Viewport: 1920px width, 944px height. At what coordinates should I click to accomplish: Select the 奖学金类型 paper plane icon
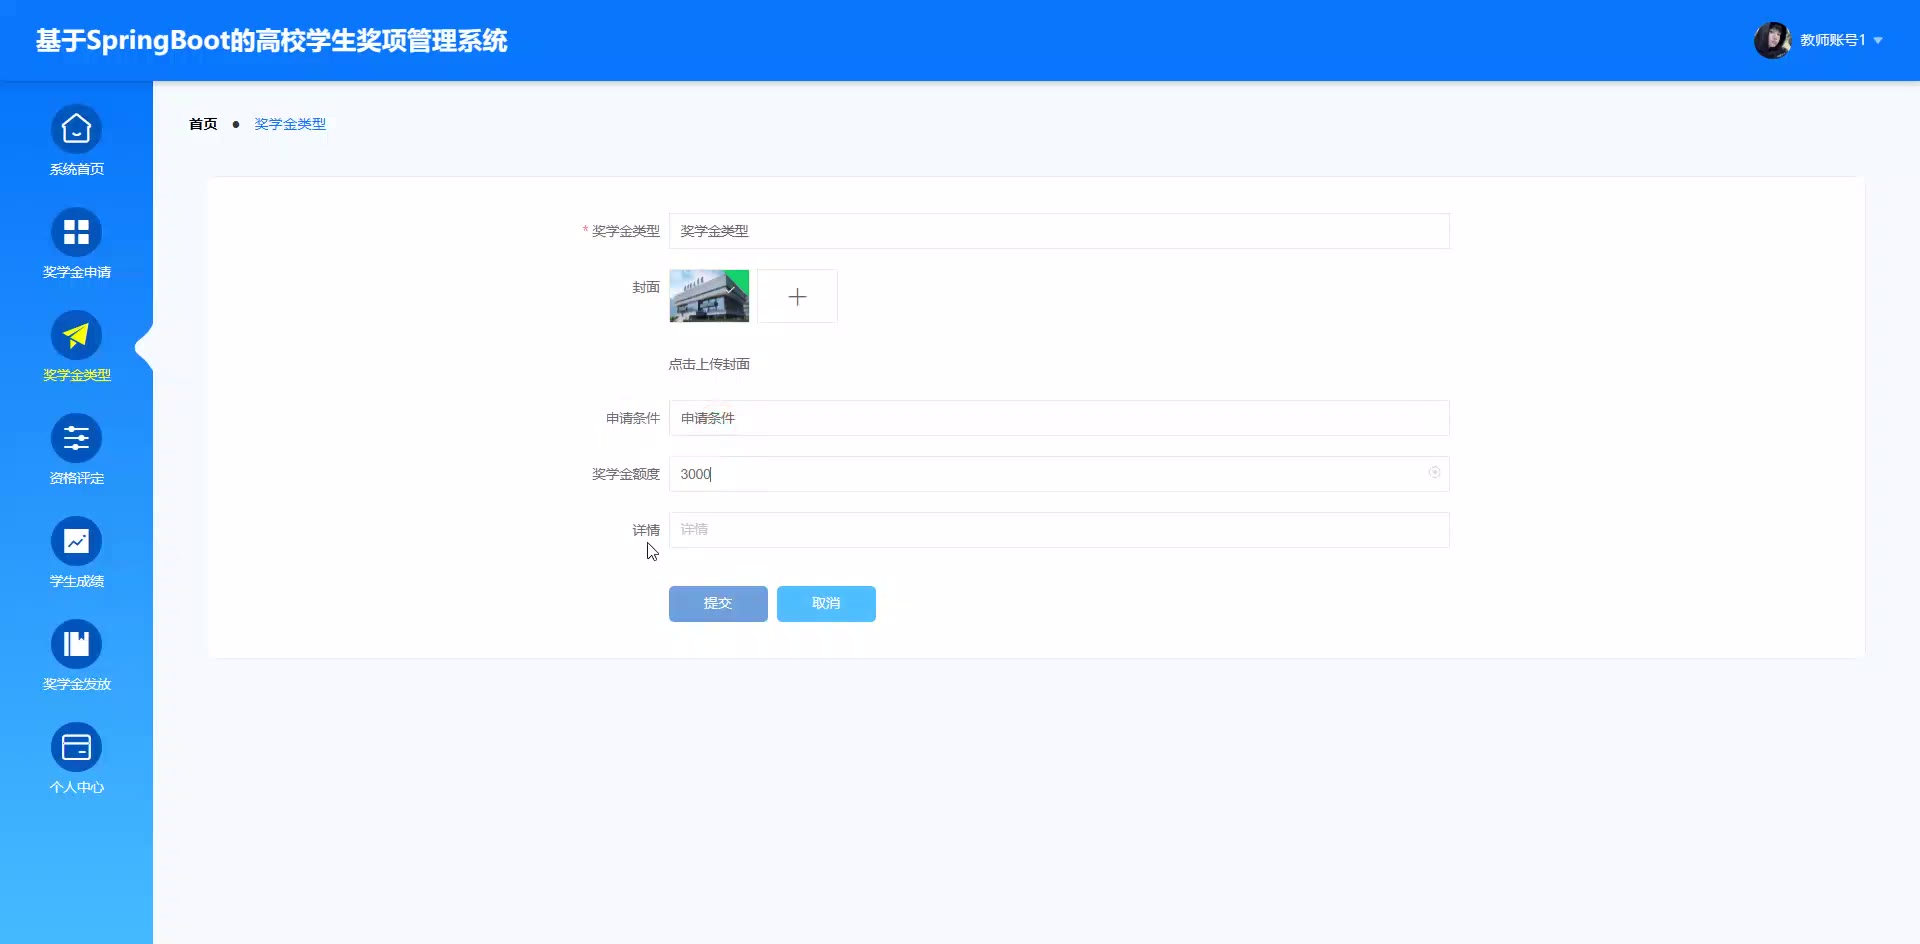[x=76, y=336]
